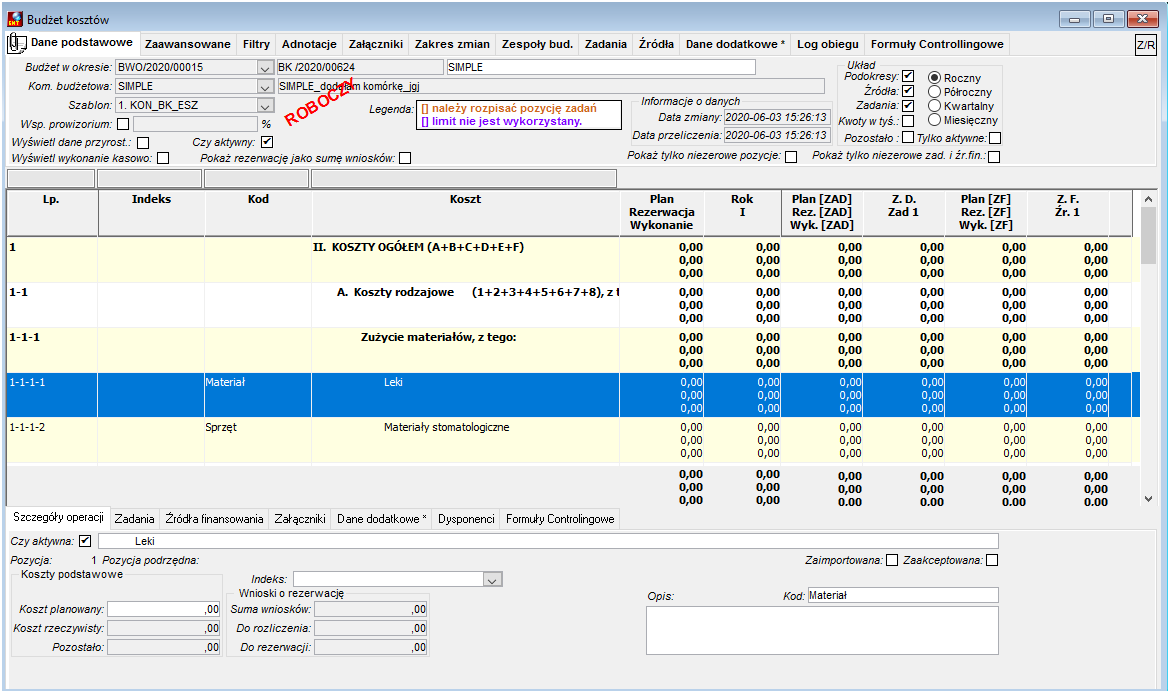Screen dimensions: 1169x691
Task: Toggle the Podokresy checkbox
Action: (908, 76)
